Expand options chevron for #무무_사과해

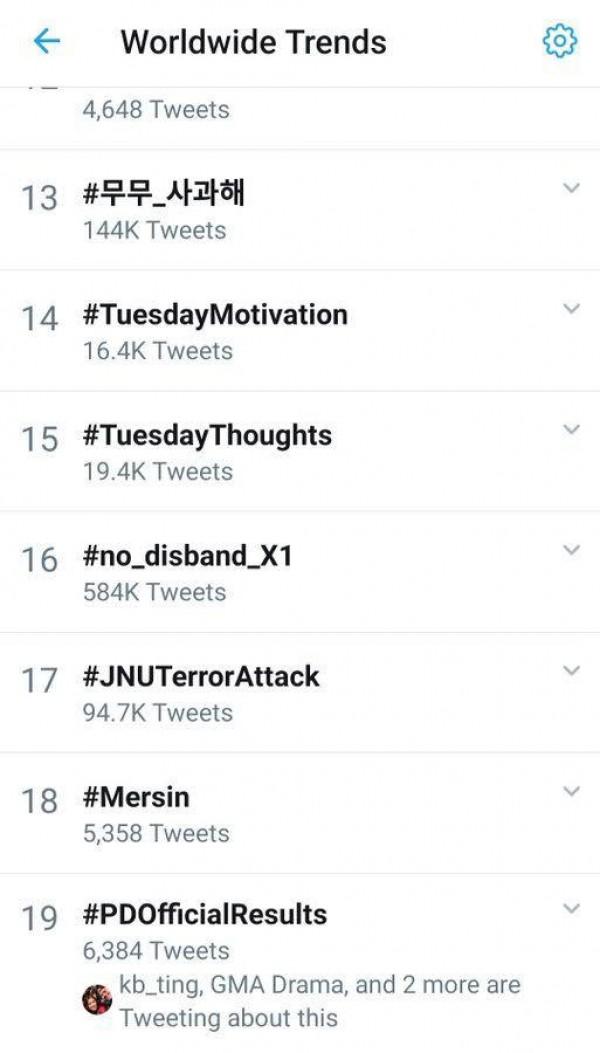click(571, 188)
